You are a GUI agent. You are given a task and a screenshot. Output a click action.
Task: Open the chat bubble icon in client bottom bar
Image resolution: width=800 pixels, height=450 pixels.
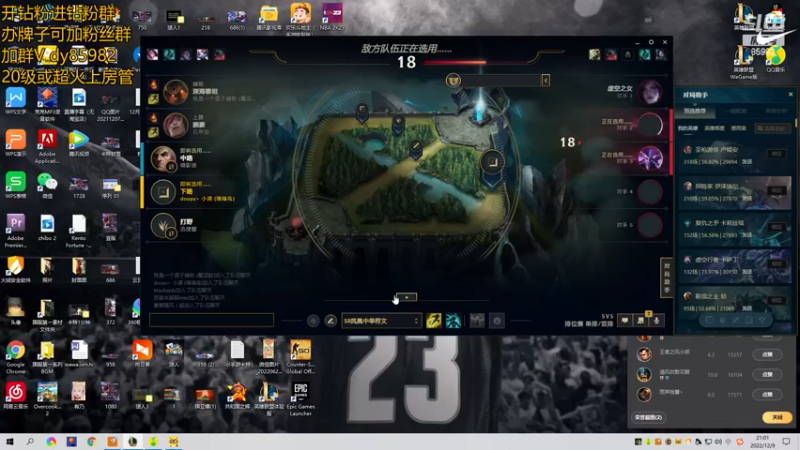coord(624,320)
